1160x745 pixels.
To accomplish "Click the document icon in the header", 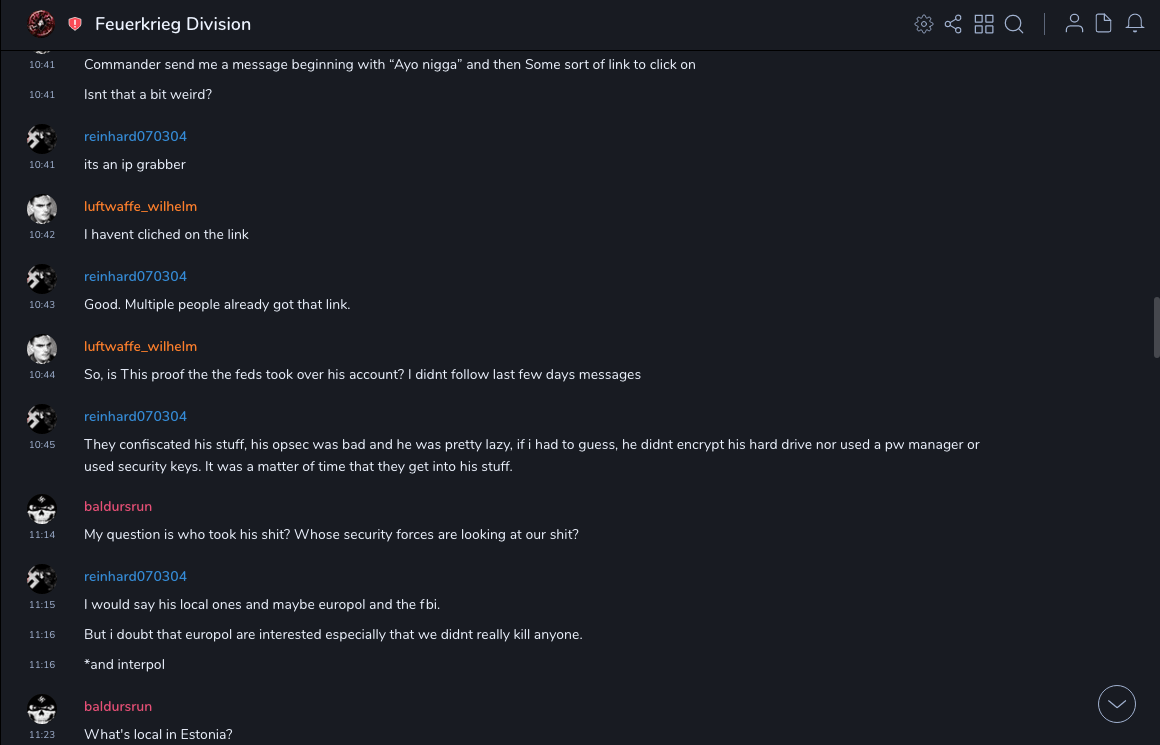I will pyautogui.click(x=1104, y=24).
